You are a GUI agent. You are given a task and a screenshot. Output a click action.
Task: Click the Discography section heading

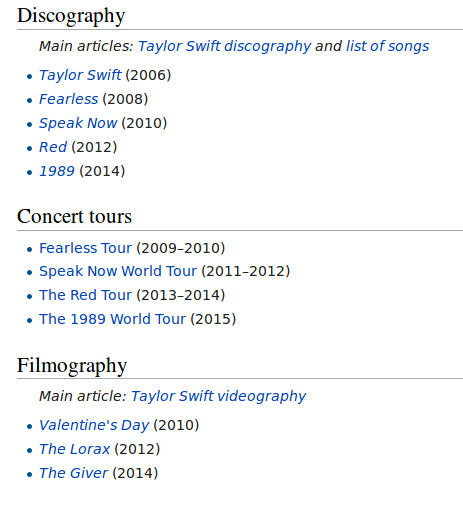tap(71, 16)
